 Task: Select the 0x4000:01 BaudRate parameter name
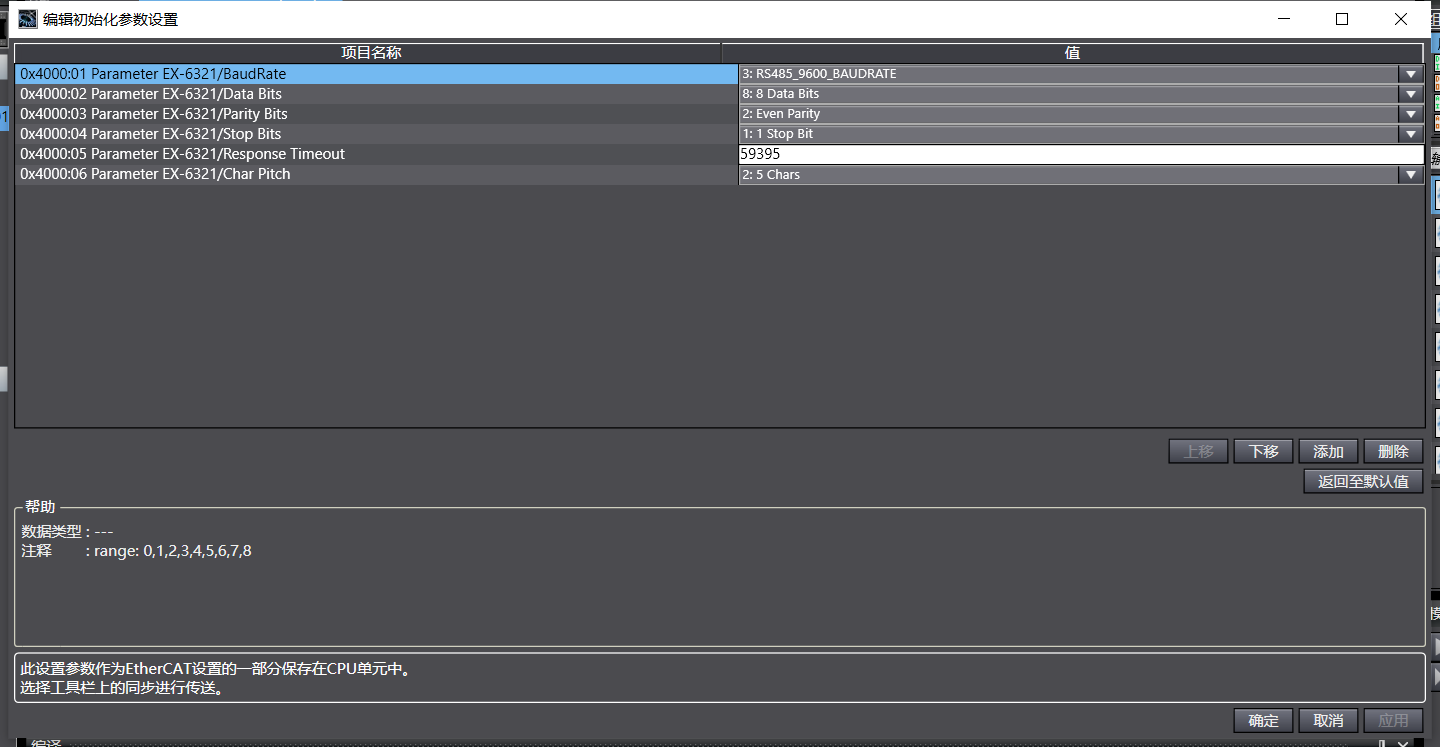point(153,74)
